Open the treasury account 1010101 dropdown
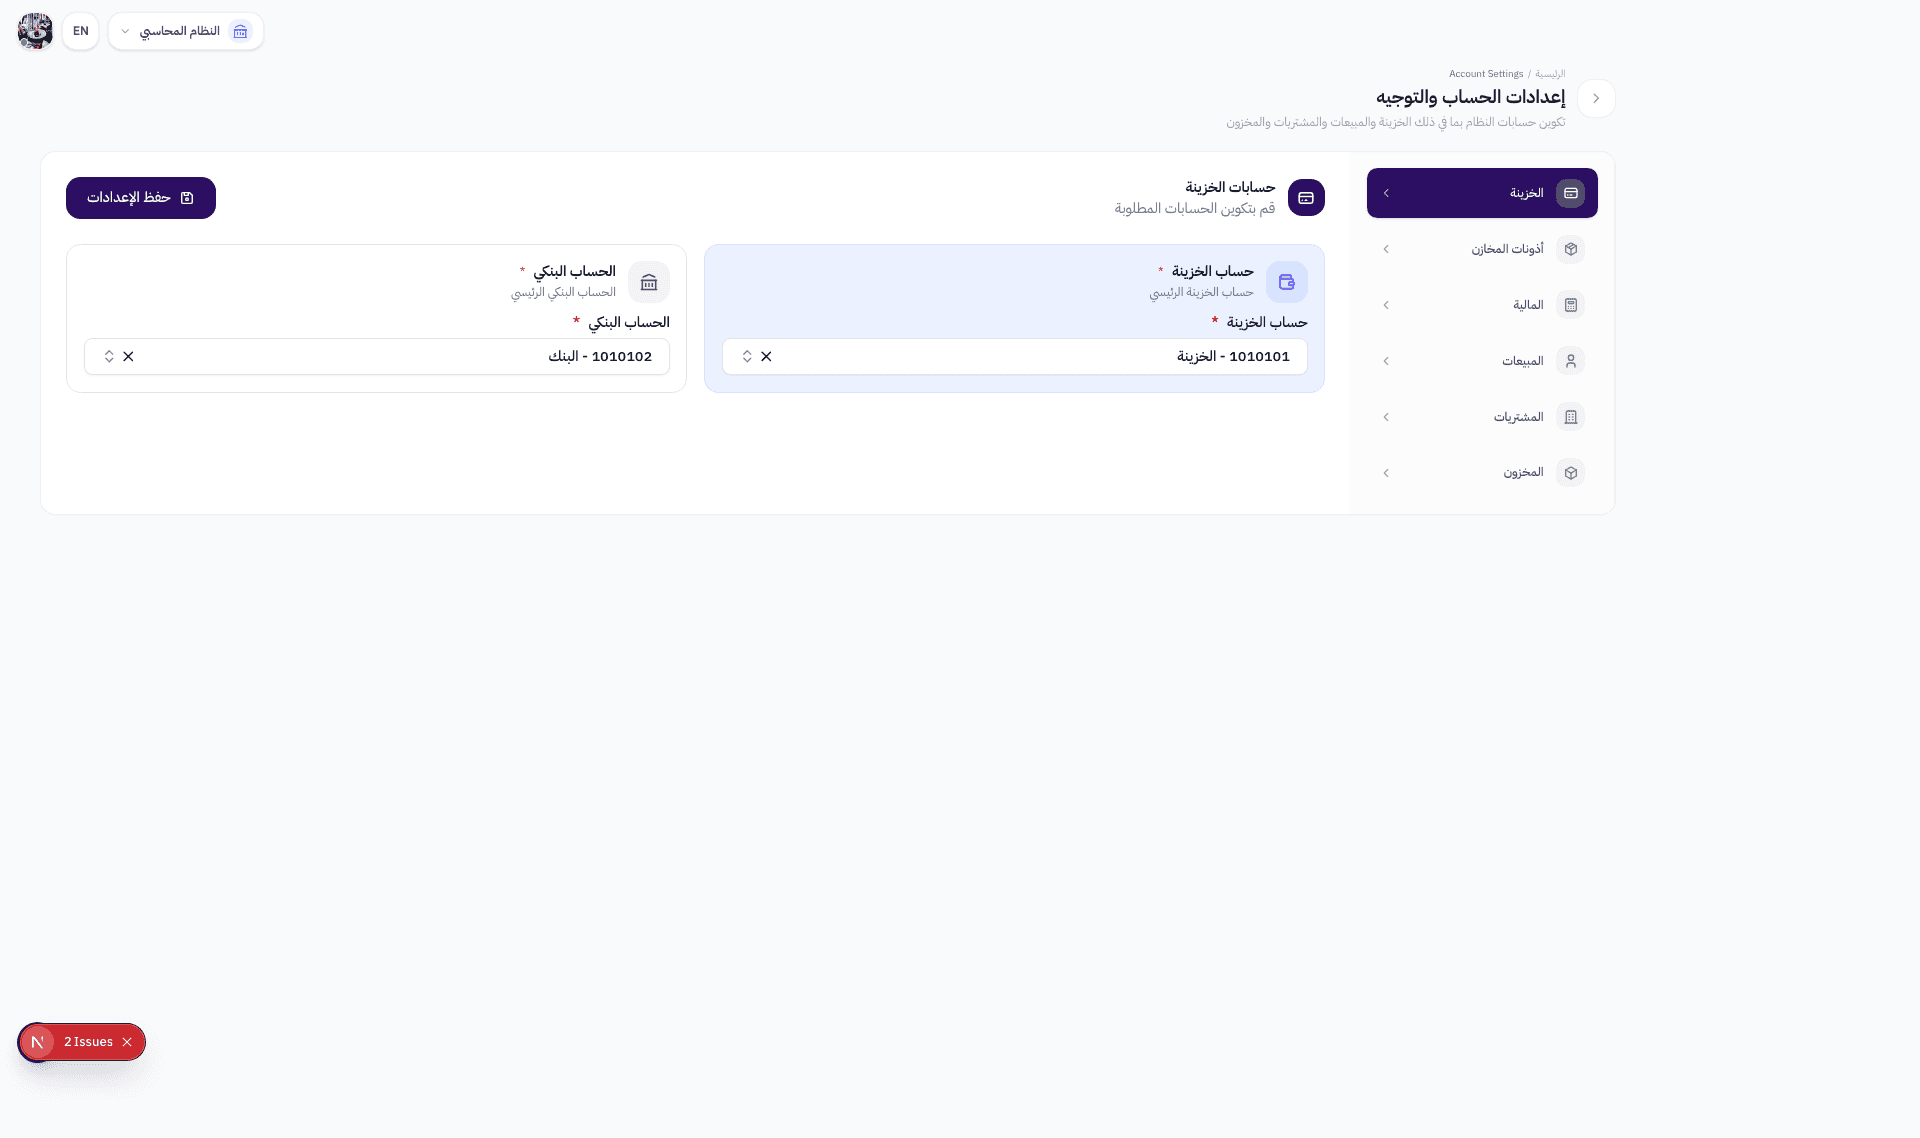The width and height of the screenshot is (1920, 1138). point(746,356)
